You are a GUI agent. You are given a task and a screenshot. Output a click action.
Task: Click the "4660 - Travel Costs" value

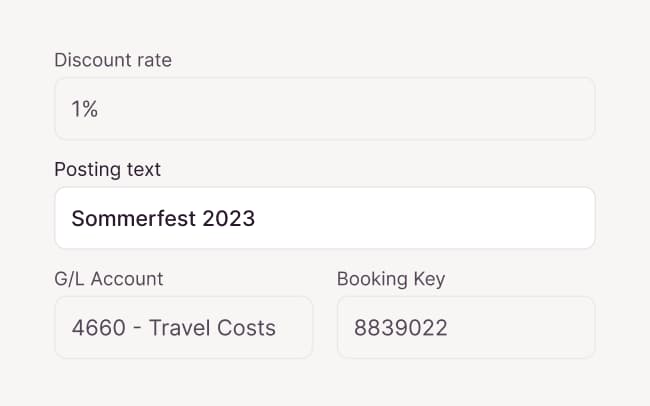pyautogui.click(x=174, y=327)
